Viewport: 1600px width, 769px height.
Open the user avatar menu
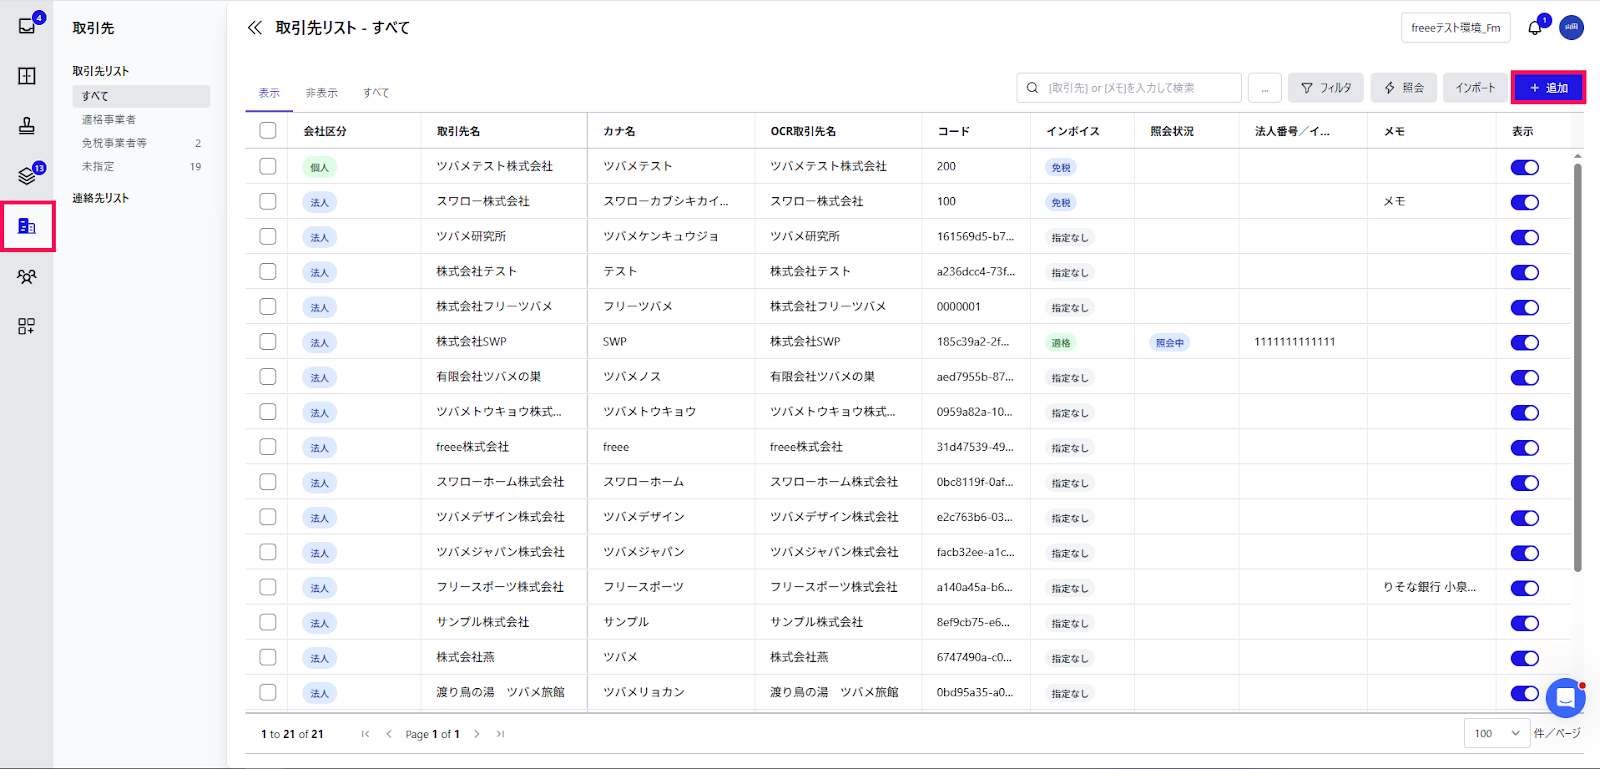1571,28
